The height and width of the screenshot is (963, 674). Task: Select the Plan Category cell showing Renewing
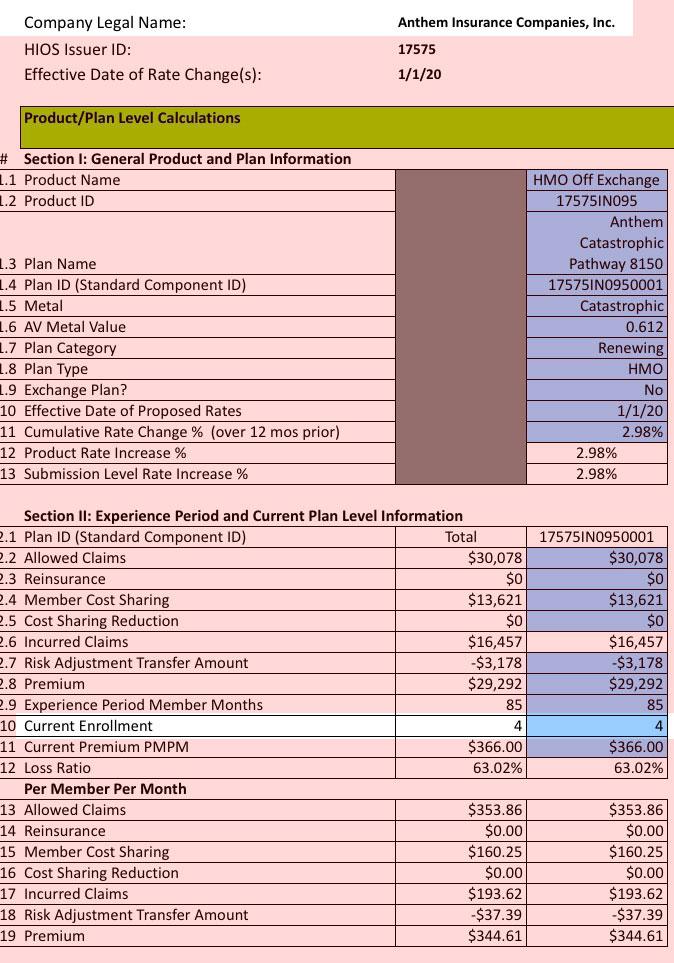596,348
